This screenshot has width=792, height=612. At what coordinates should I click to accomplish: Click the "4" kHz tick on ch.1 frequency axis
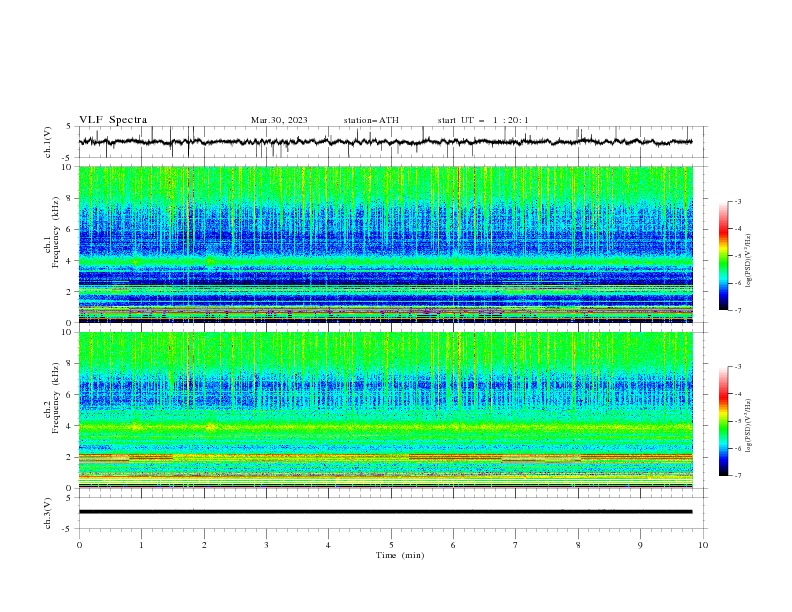(70, 261)
